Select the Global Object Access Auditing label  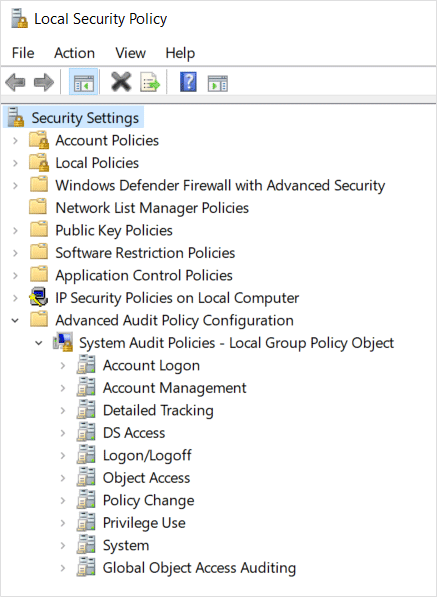tap(199, 567)
